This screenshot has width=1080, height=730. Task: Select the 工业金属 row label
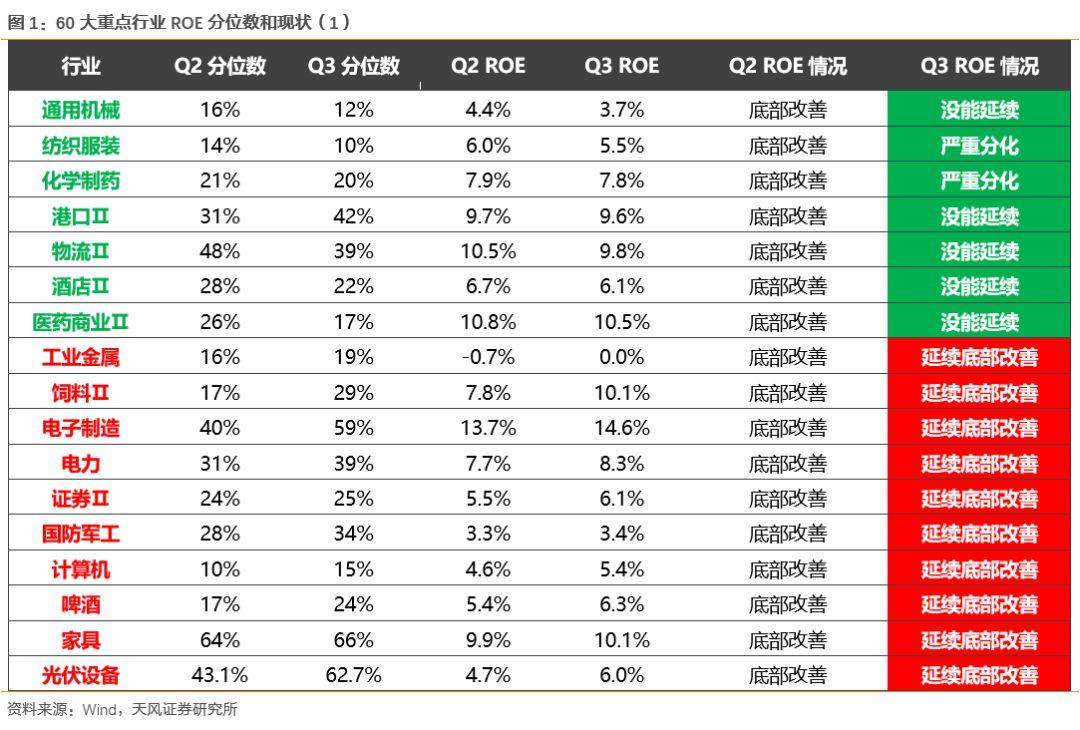81,357
